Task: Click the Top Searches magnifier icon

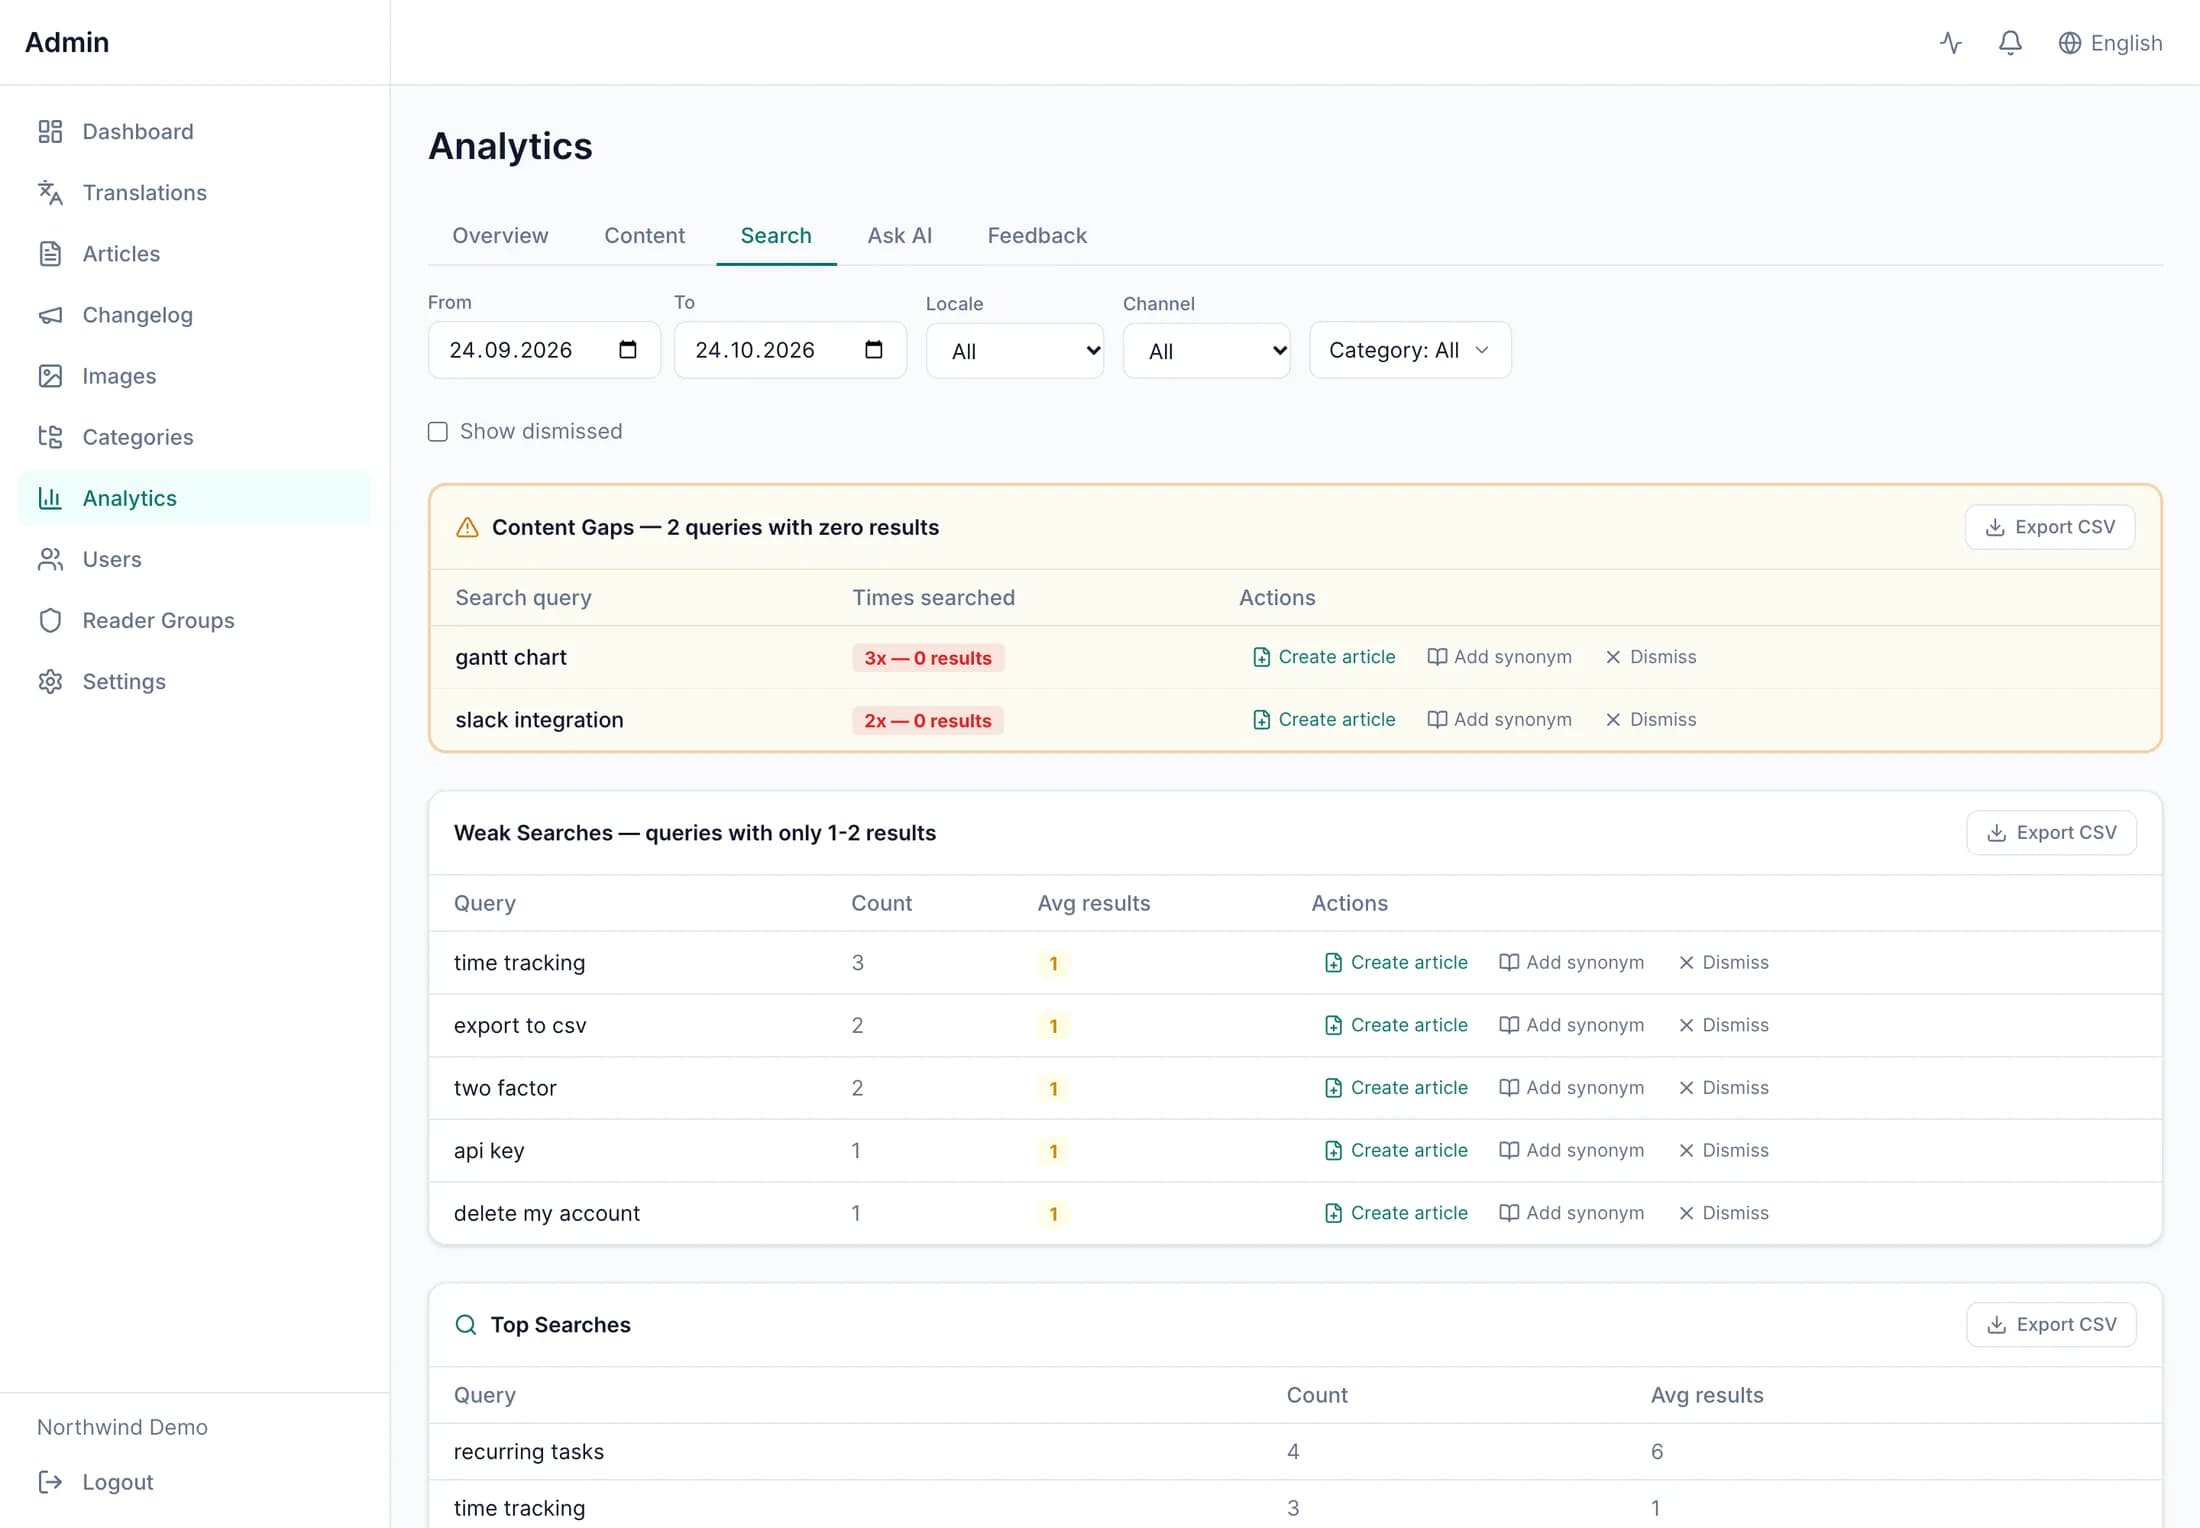Action: coord(466,1324)
